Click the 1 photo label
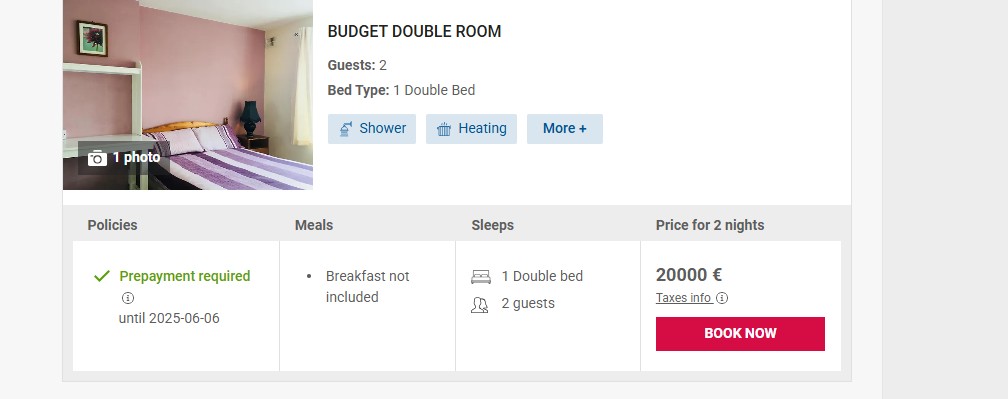Viewport: 1008px width, 399px height. 137,157
